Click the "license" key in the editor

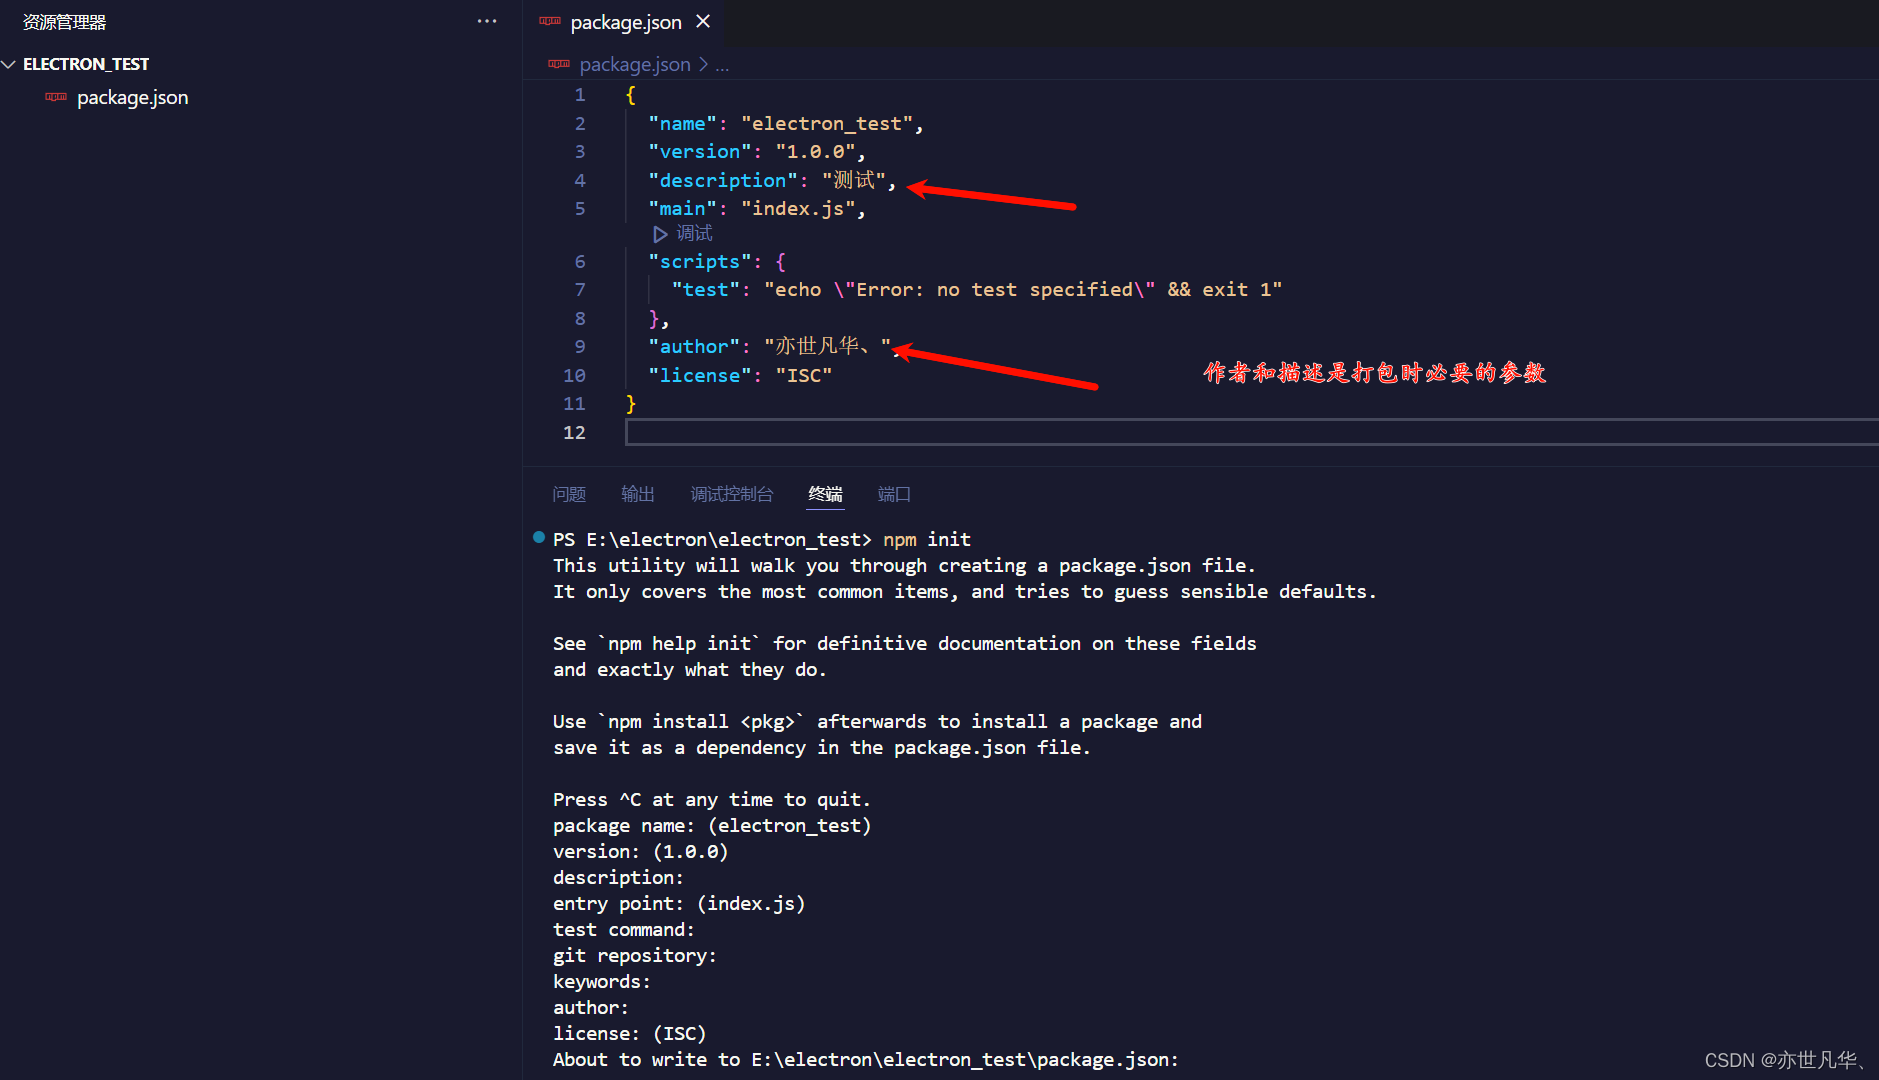(700, 375)
